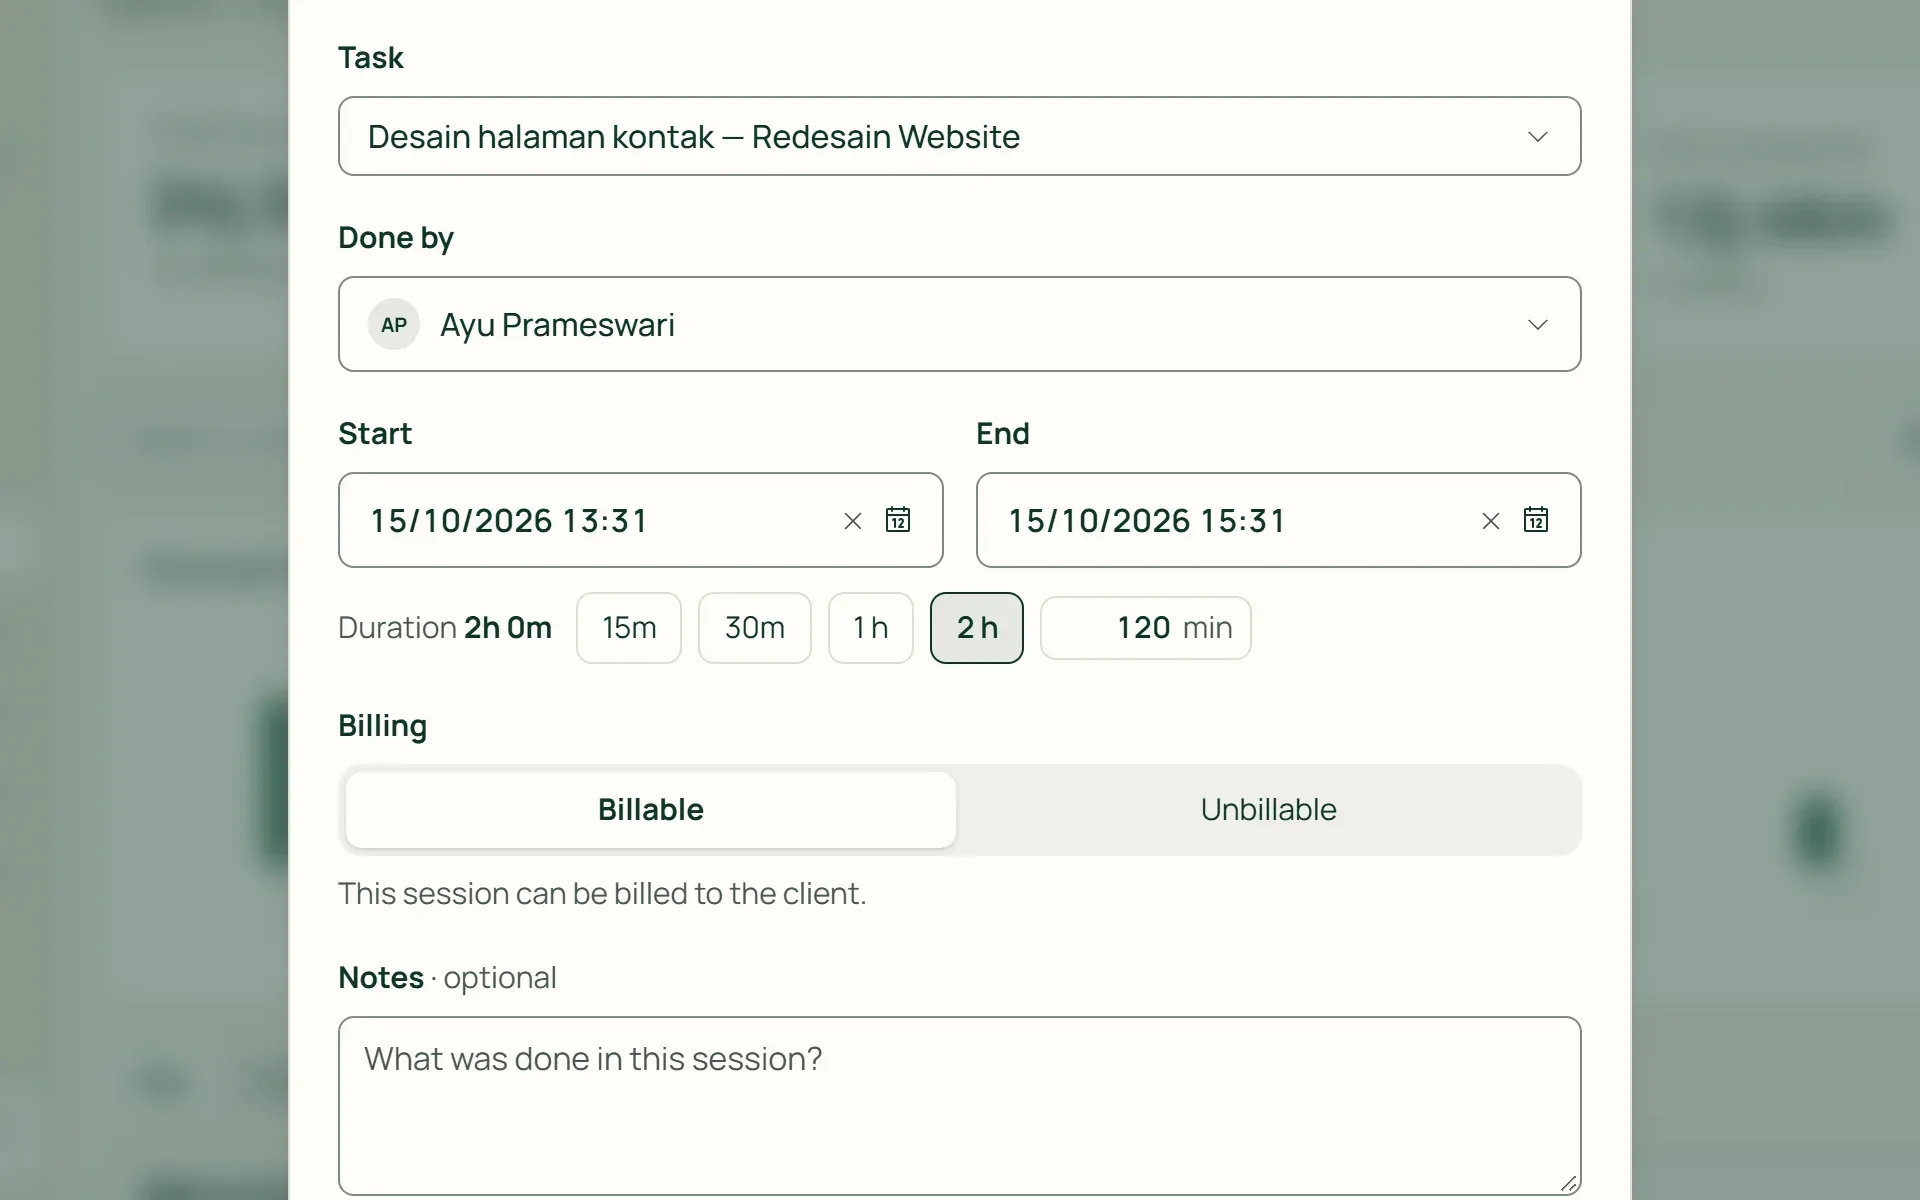Click the Duration 2h 0m value
Screen dimensions: 1920x1200
point(508,628)
